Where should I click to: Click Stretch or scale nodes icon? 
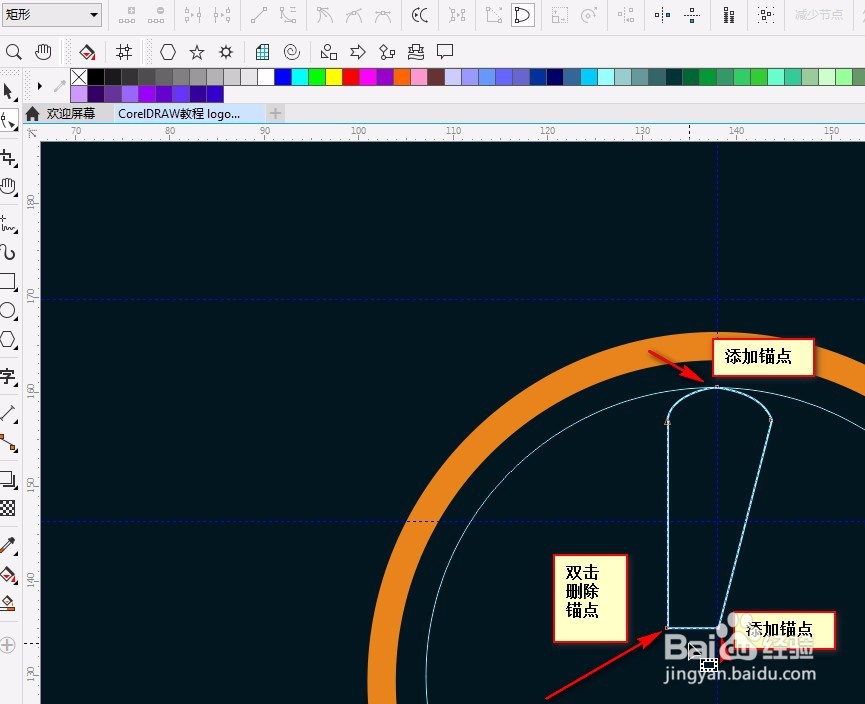point(559,15)
